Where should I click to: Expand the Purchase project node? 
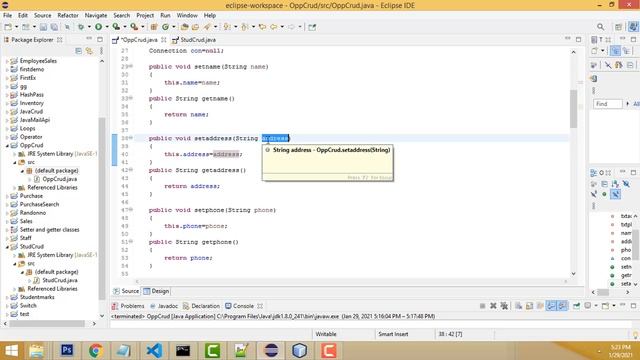click(7, 196)
